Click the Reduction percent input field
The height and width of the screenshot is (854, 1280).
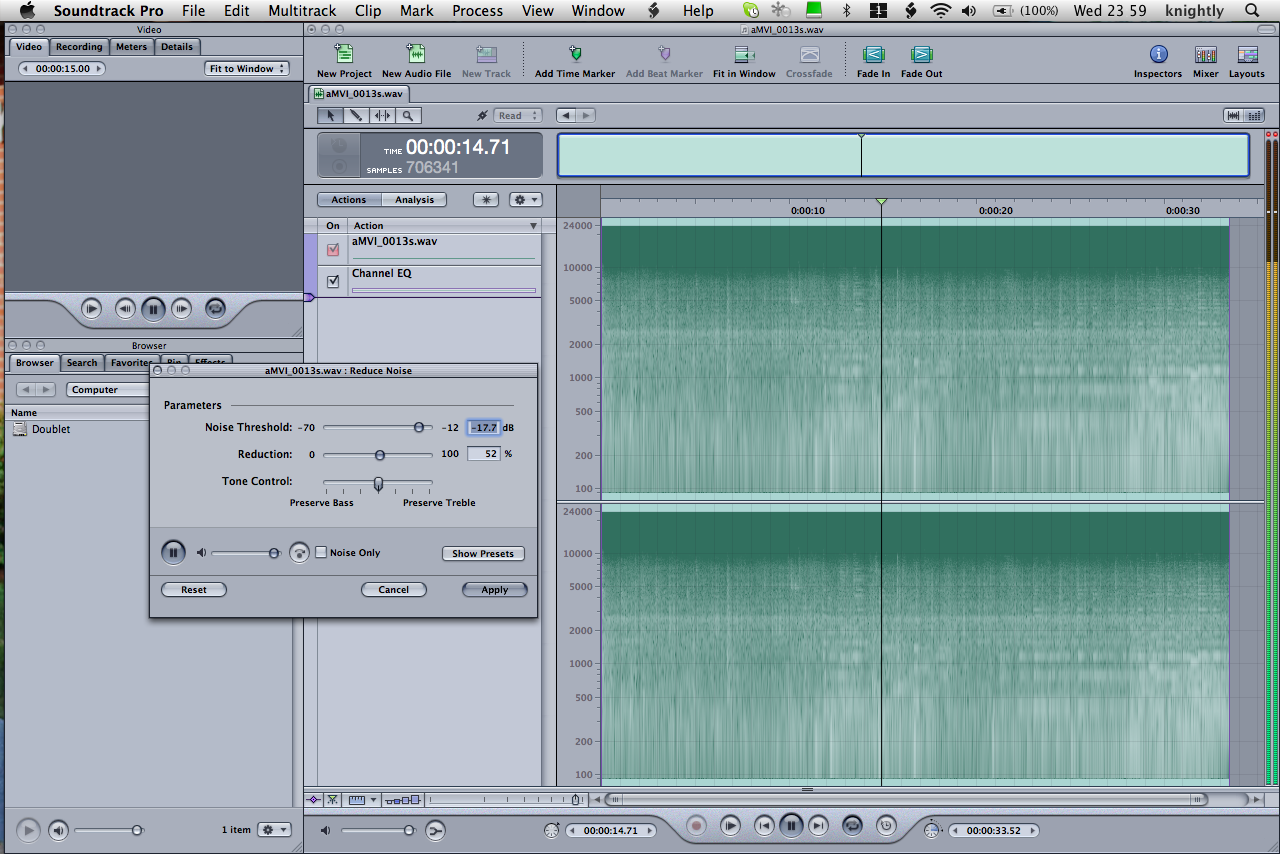(x=484, y=454)
